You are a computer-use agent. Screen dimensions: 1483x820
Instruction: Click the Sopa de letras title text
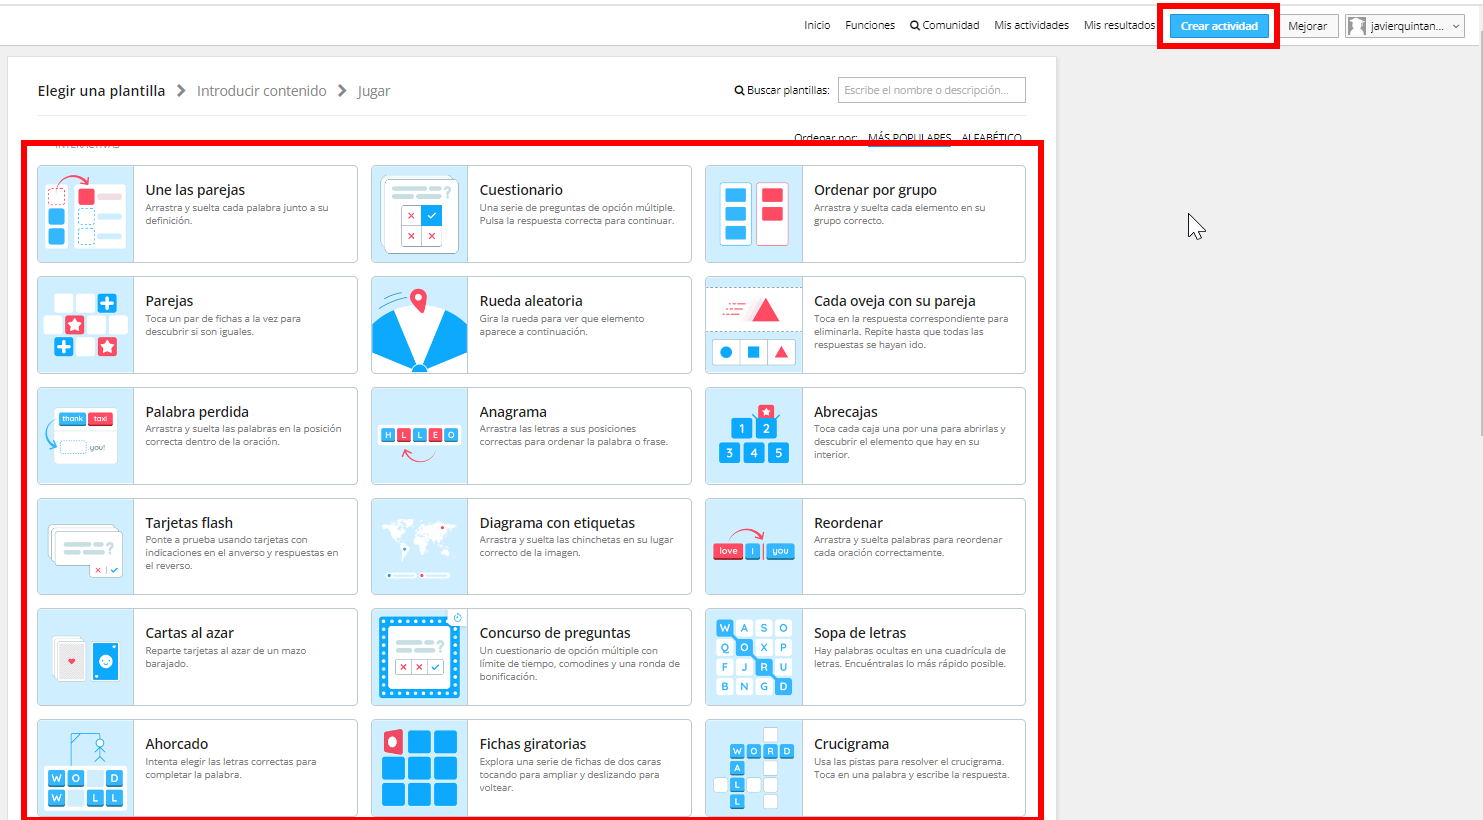tap(860, 633)
